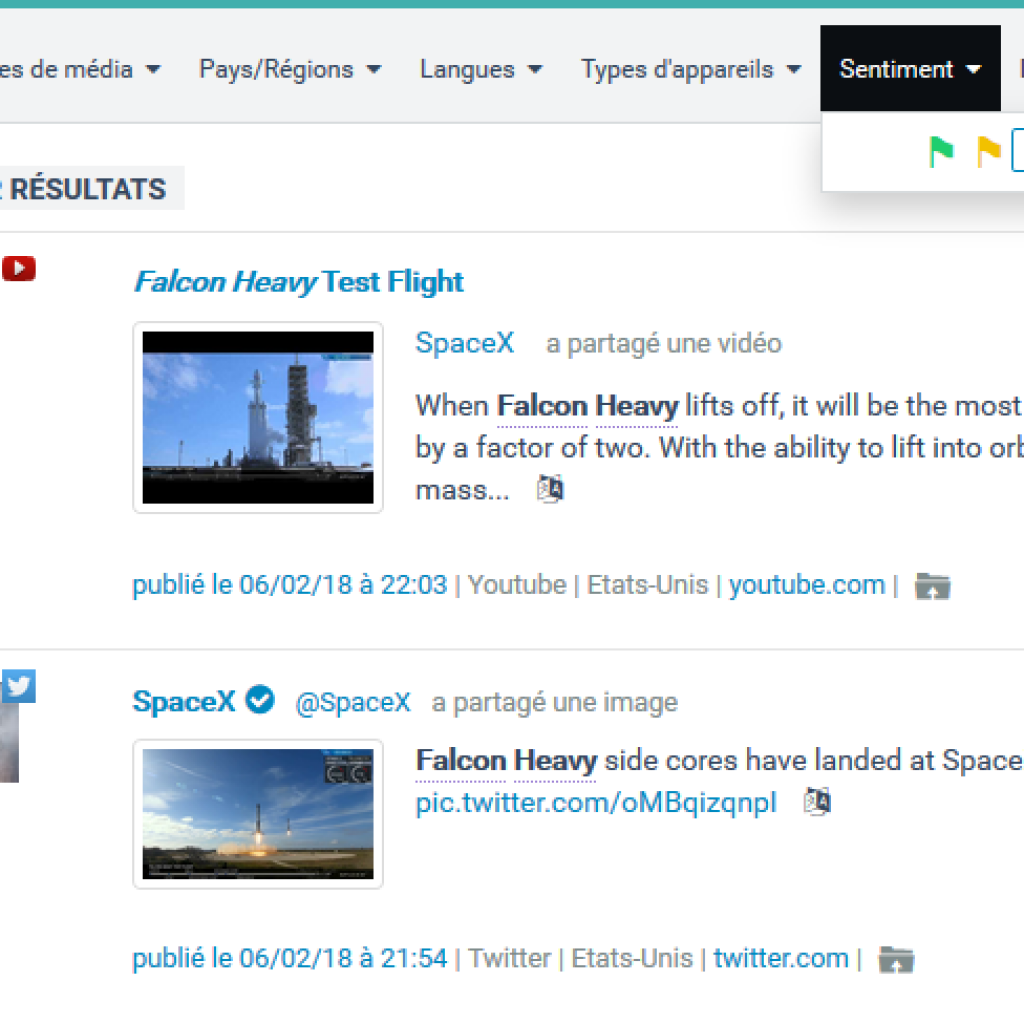This screenshot has height=1024, width=1024.
Task: Click the RÉSULTATS heading
Action: pos(88,189)
